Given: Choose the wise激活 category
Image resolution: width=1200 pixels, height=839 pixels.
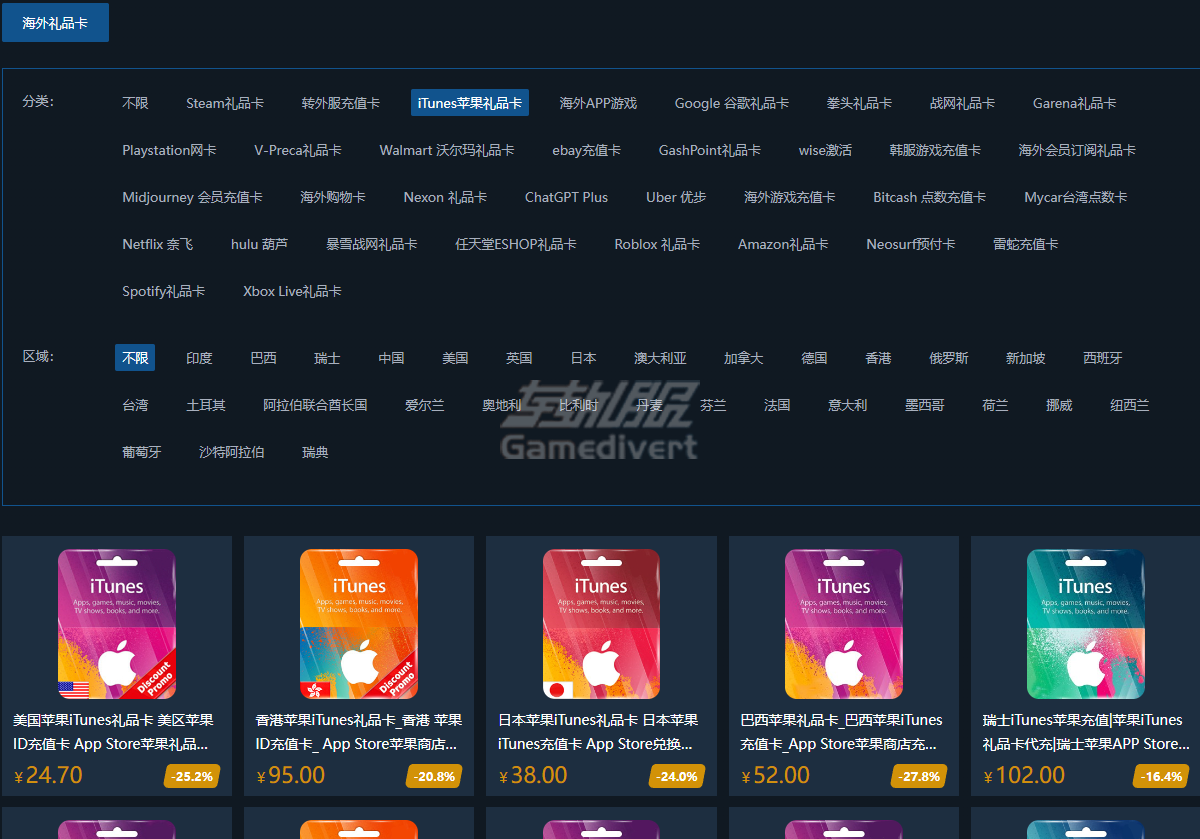Looking at the screenshot, I should point(825,150).
